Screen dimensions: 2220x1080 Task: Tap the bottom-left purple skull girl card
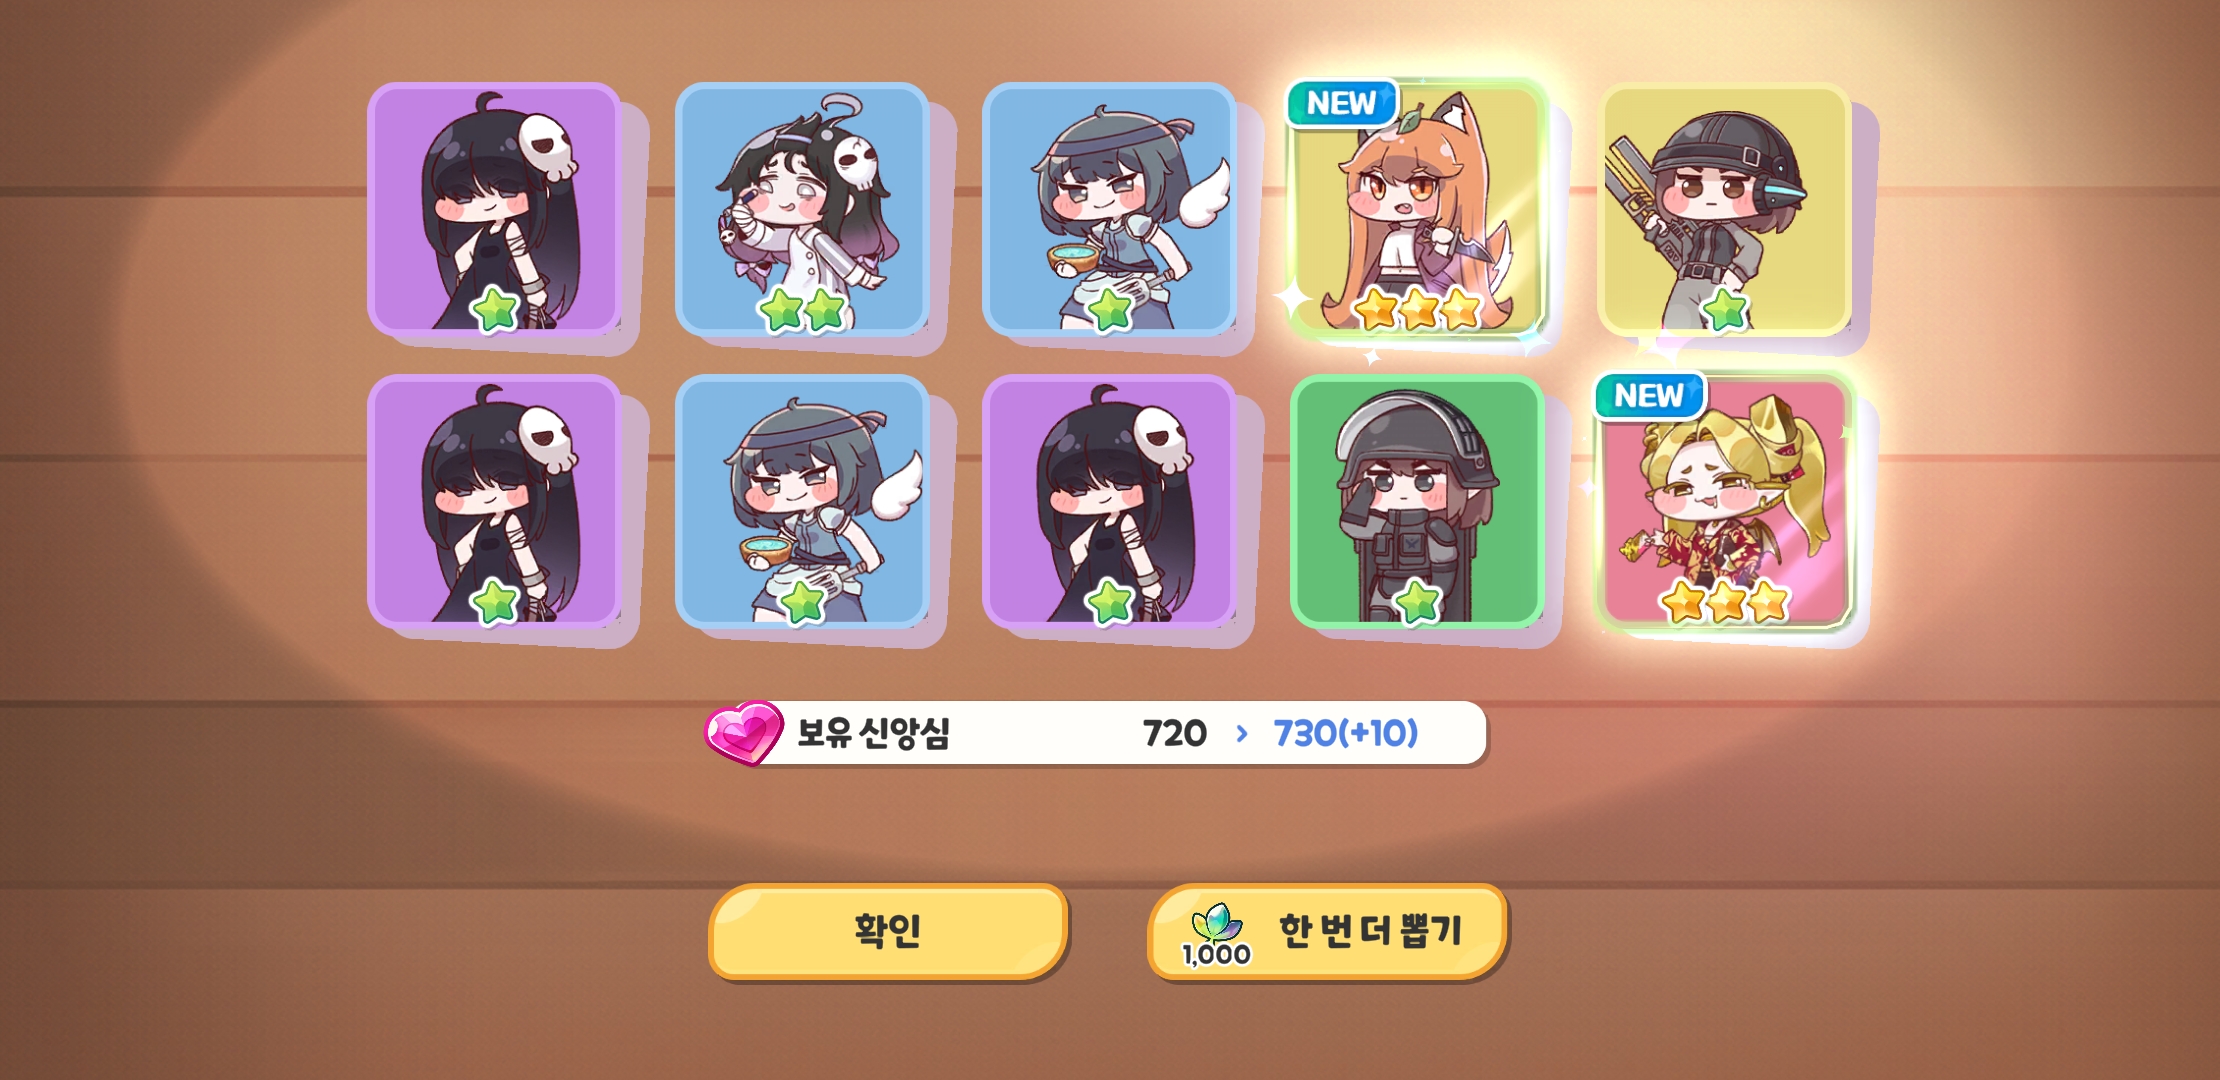click(494, 502)
